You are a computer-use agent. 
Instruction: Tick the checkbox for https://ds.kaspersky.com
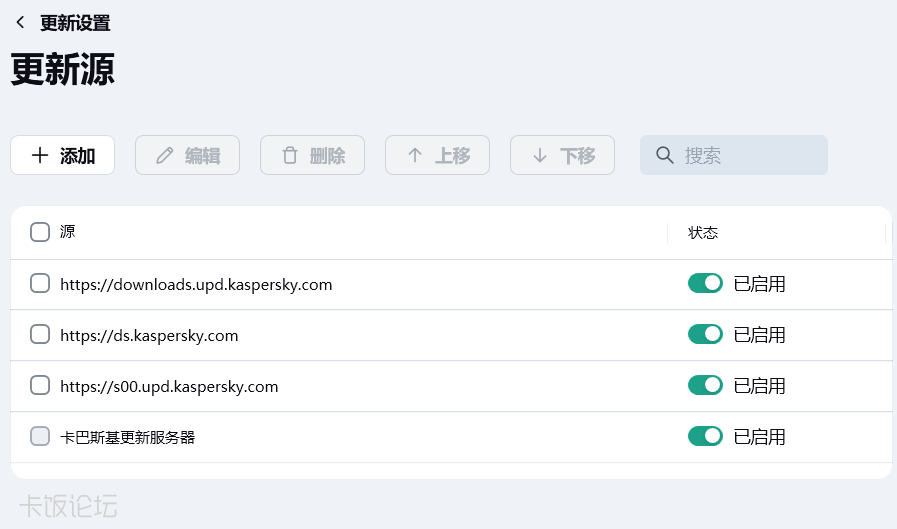click(40, 335)
